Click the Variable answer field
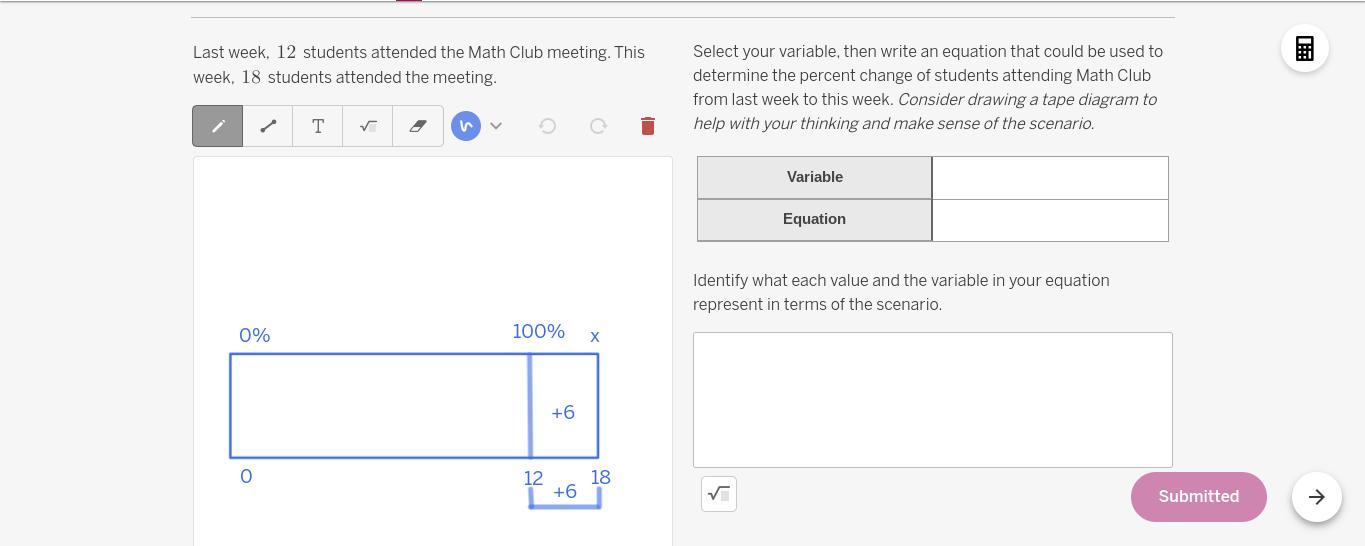1365x546 pixels. click(1050, 178)
